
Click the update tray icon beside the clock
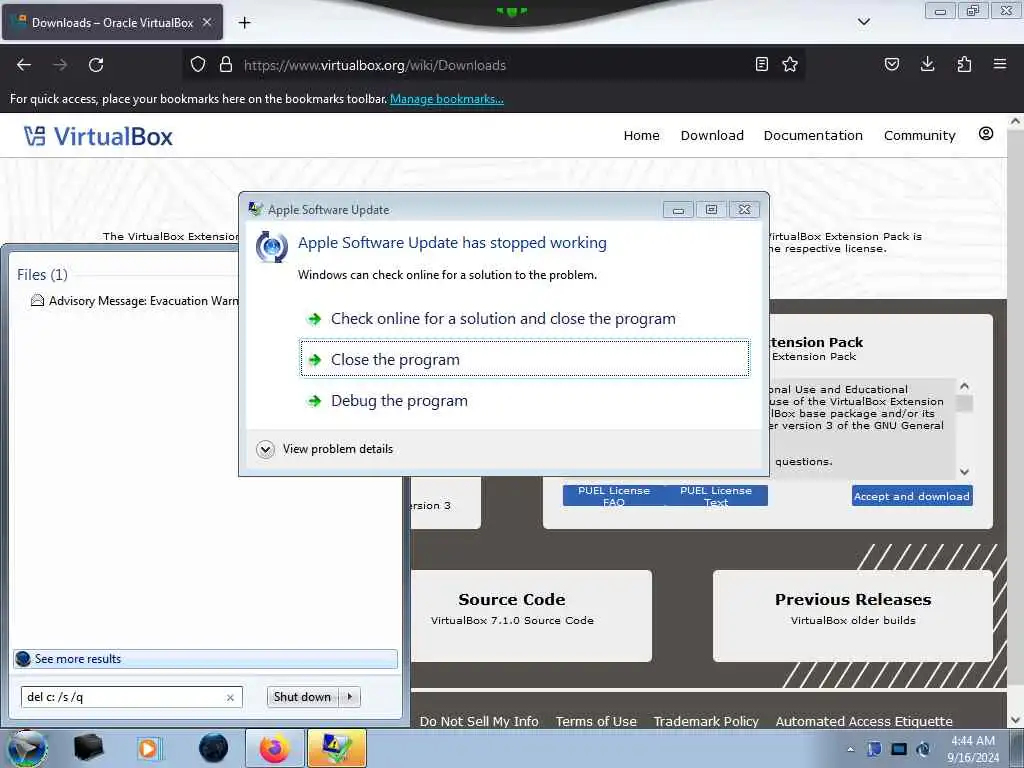click(x=923, y=749)
